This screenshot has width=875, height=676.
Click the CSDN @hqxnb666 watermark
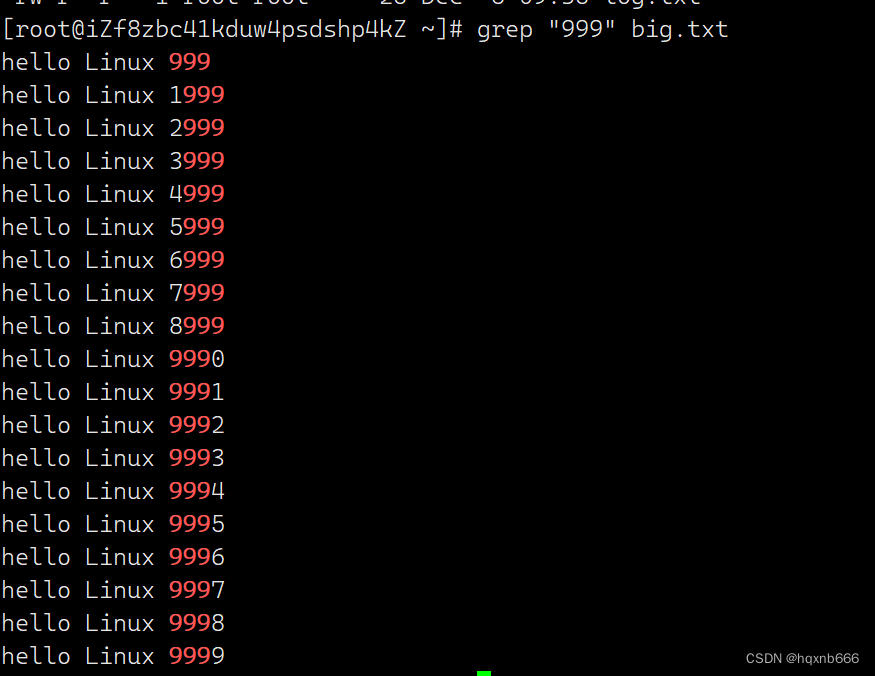(802, 658)
